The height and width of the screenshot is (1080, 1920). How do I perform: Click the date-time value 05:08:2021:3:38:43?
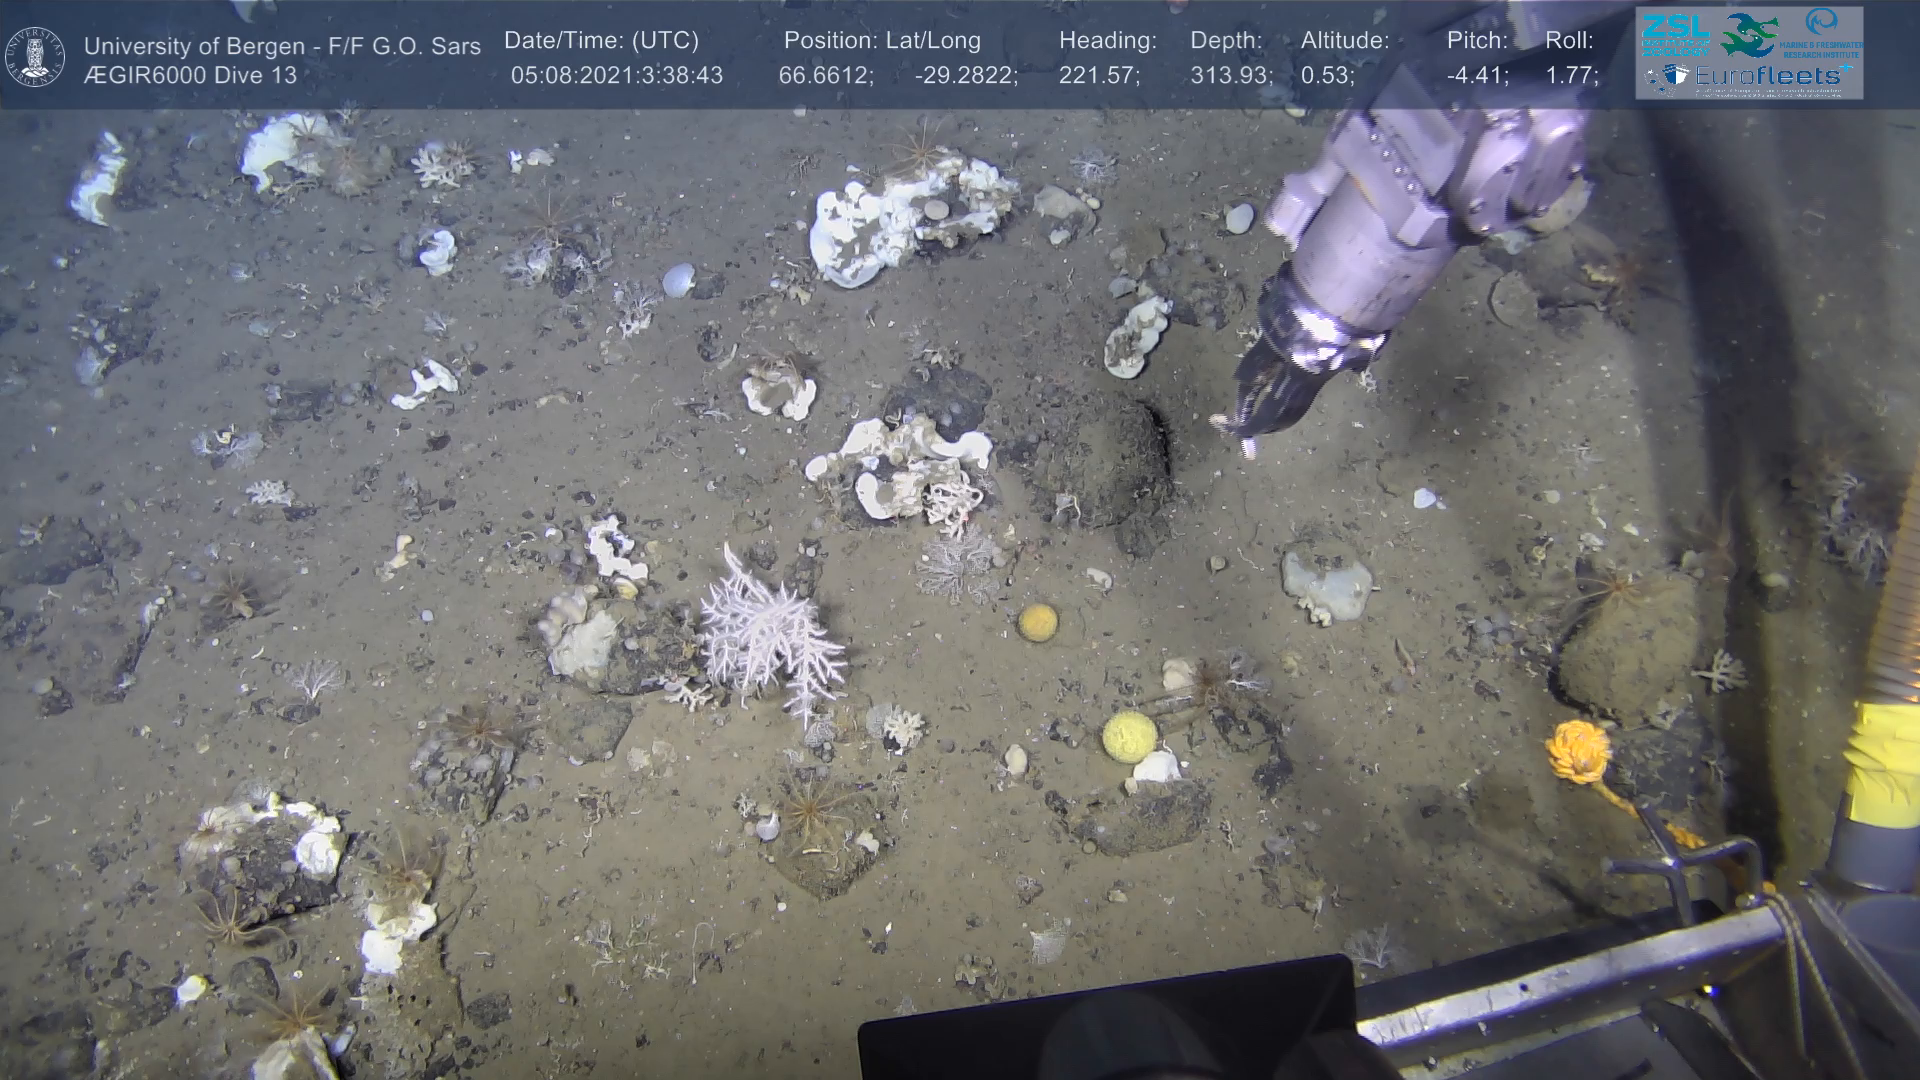coord(616,76)
